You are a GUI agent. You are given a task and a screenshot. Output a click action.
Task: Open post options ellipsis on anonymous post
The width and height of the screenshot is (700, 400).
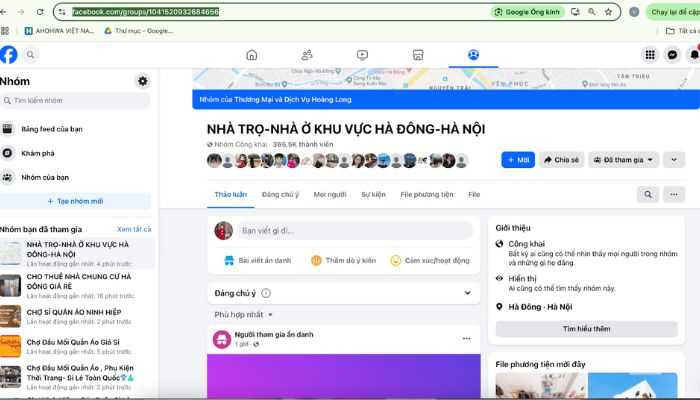pos(467,338)
